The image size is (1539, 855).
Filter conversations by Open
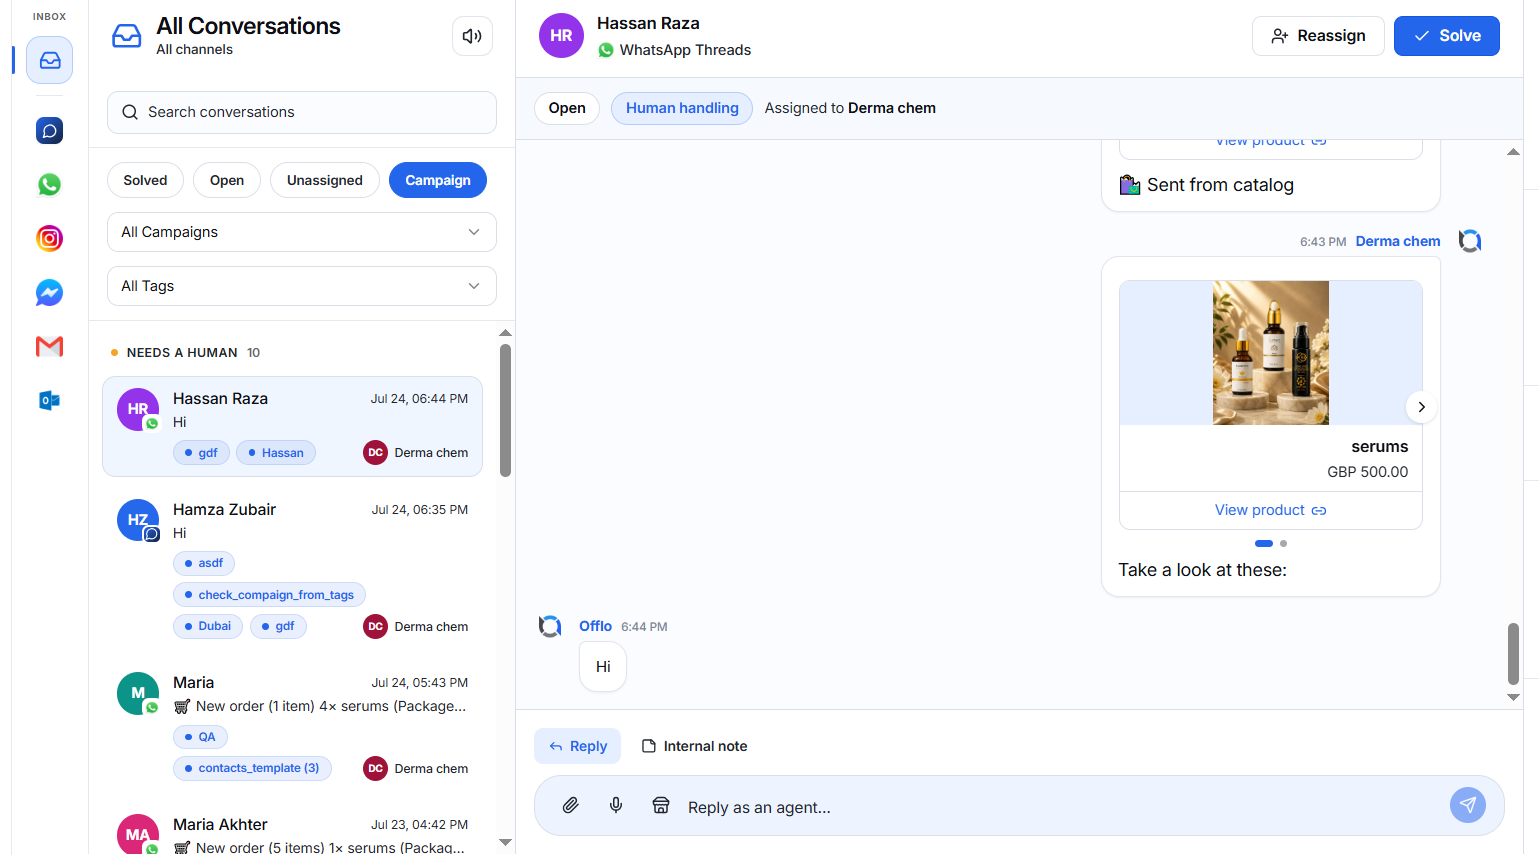click(x=227, y=180)
